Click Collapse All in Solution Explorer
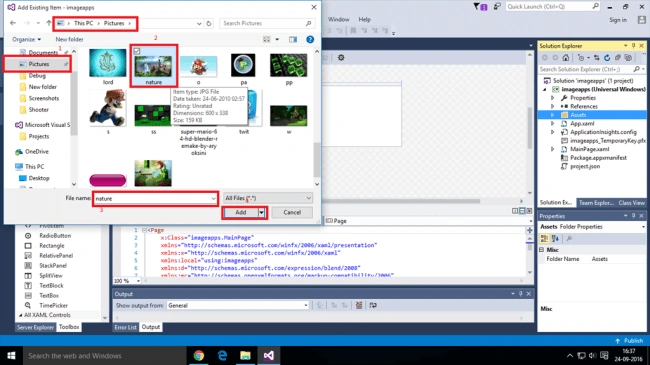The height and width of the screenshot is (365, 650). tap(618, 58)
